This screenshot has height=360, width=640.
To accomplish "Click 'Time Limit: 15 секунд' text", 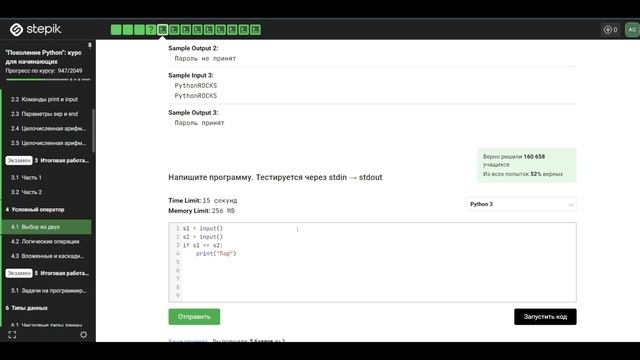I will point(202,200).
